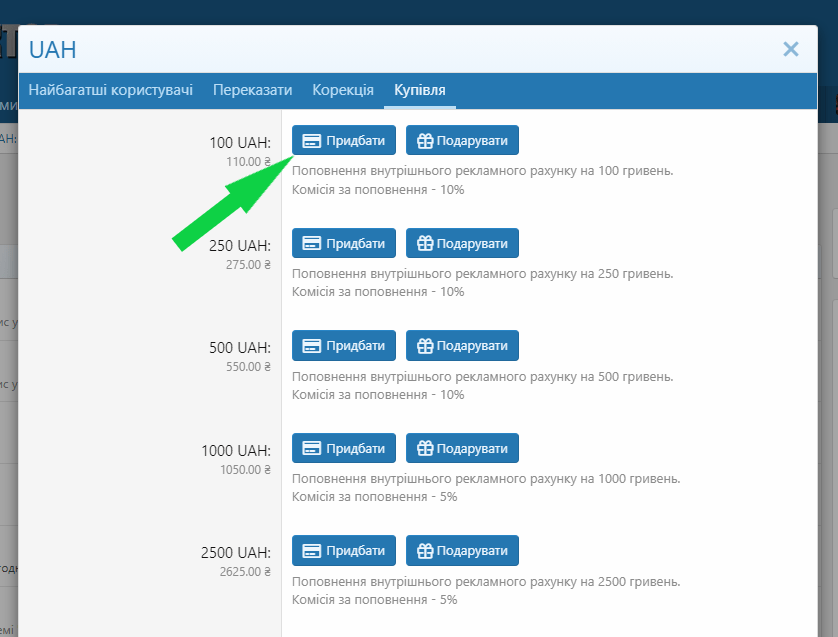838x637 pixels.
Task: Click the credit card icon for 500 UAH
Action: click(311, 346)
